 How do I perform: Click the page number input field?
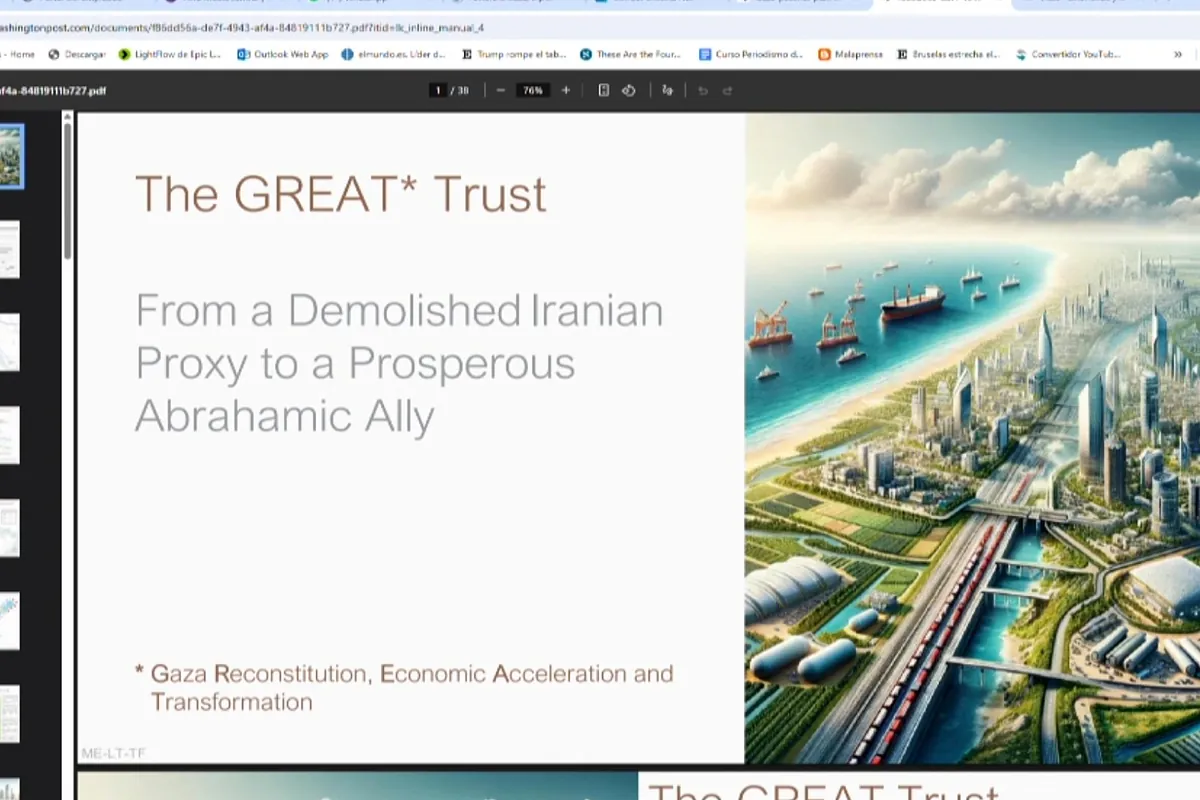click(x=438, y=90)
